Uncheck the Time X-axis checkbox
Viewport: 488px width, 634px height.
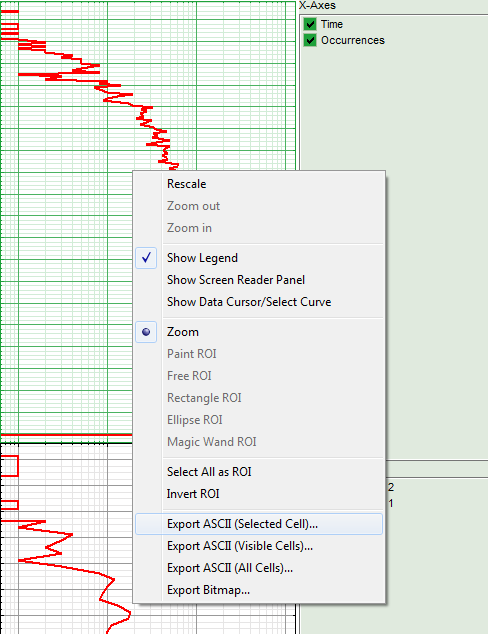[x=310, y=24]
